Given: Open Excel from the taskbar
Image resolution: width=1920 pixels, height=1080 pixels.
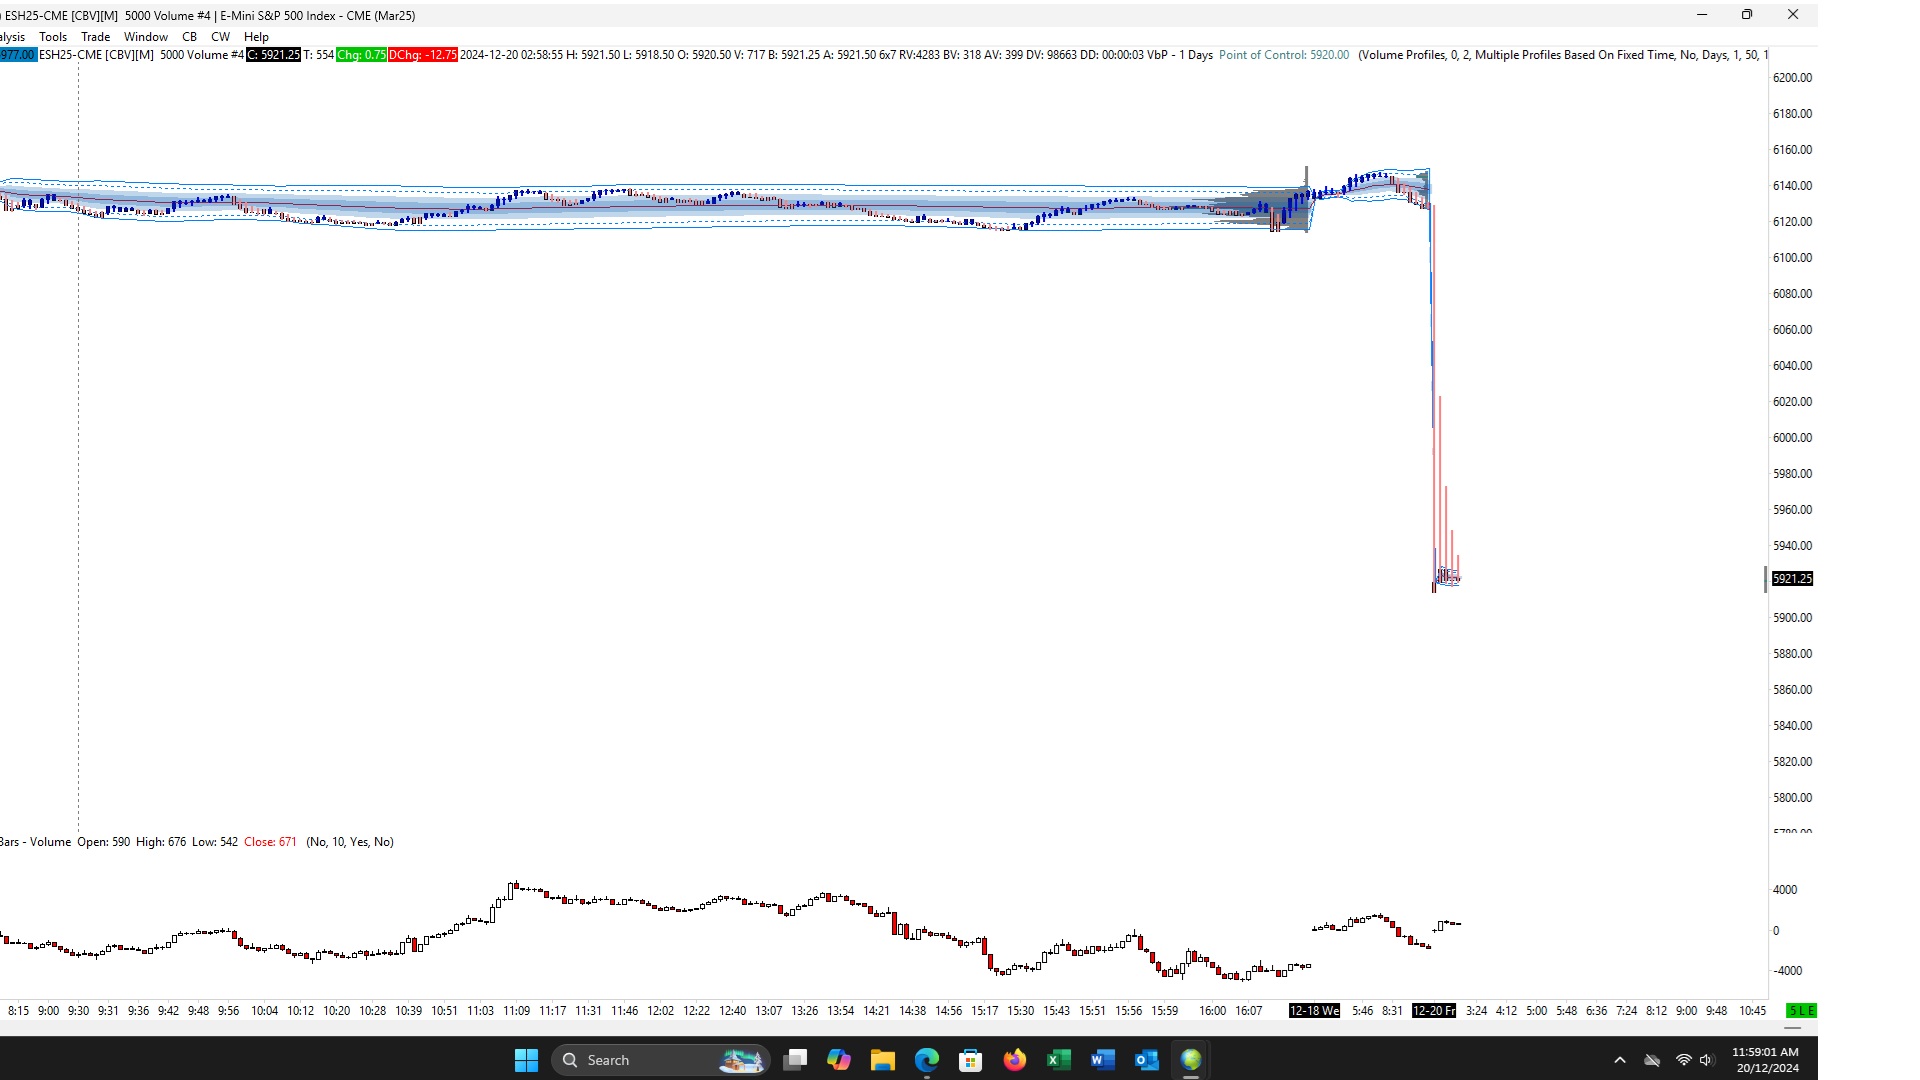Looking at the screenshot, I should pyautogui.click(x=1058, y=1060).
